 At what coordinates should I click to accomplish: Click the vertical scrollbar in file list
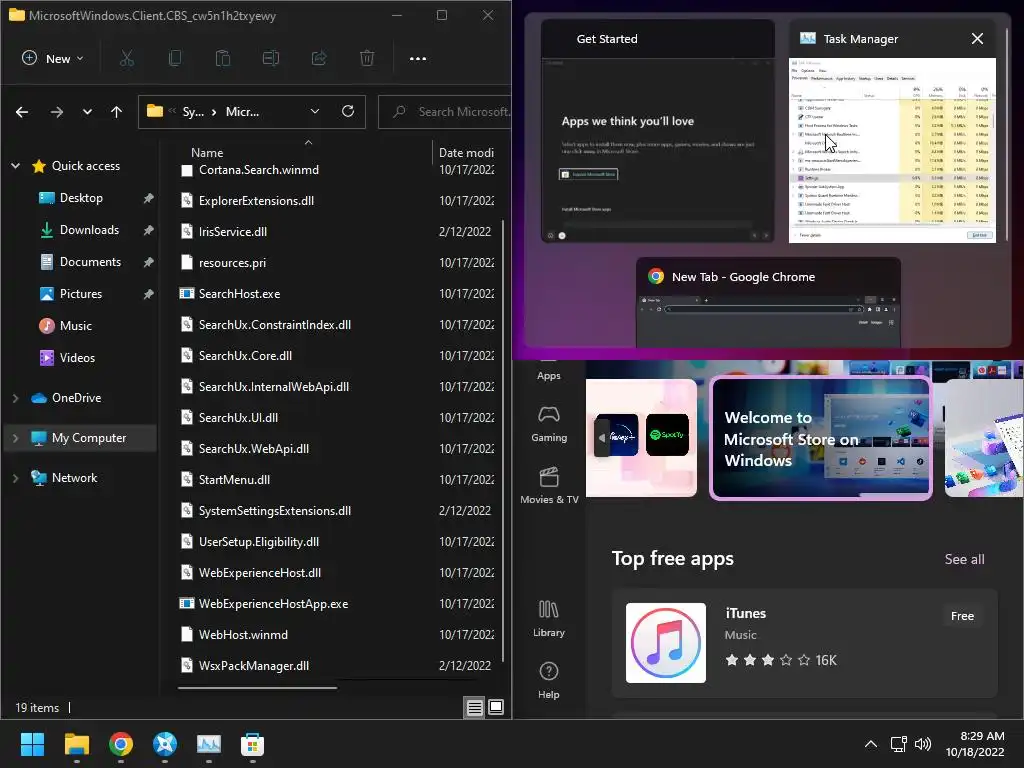pos(502,441)
